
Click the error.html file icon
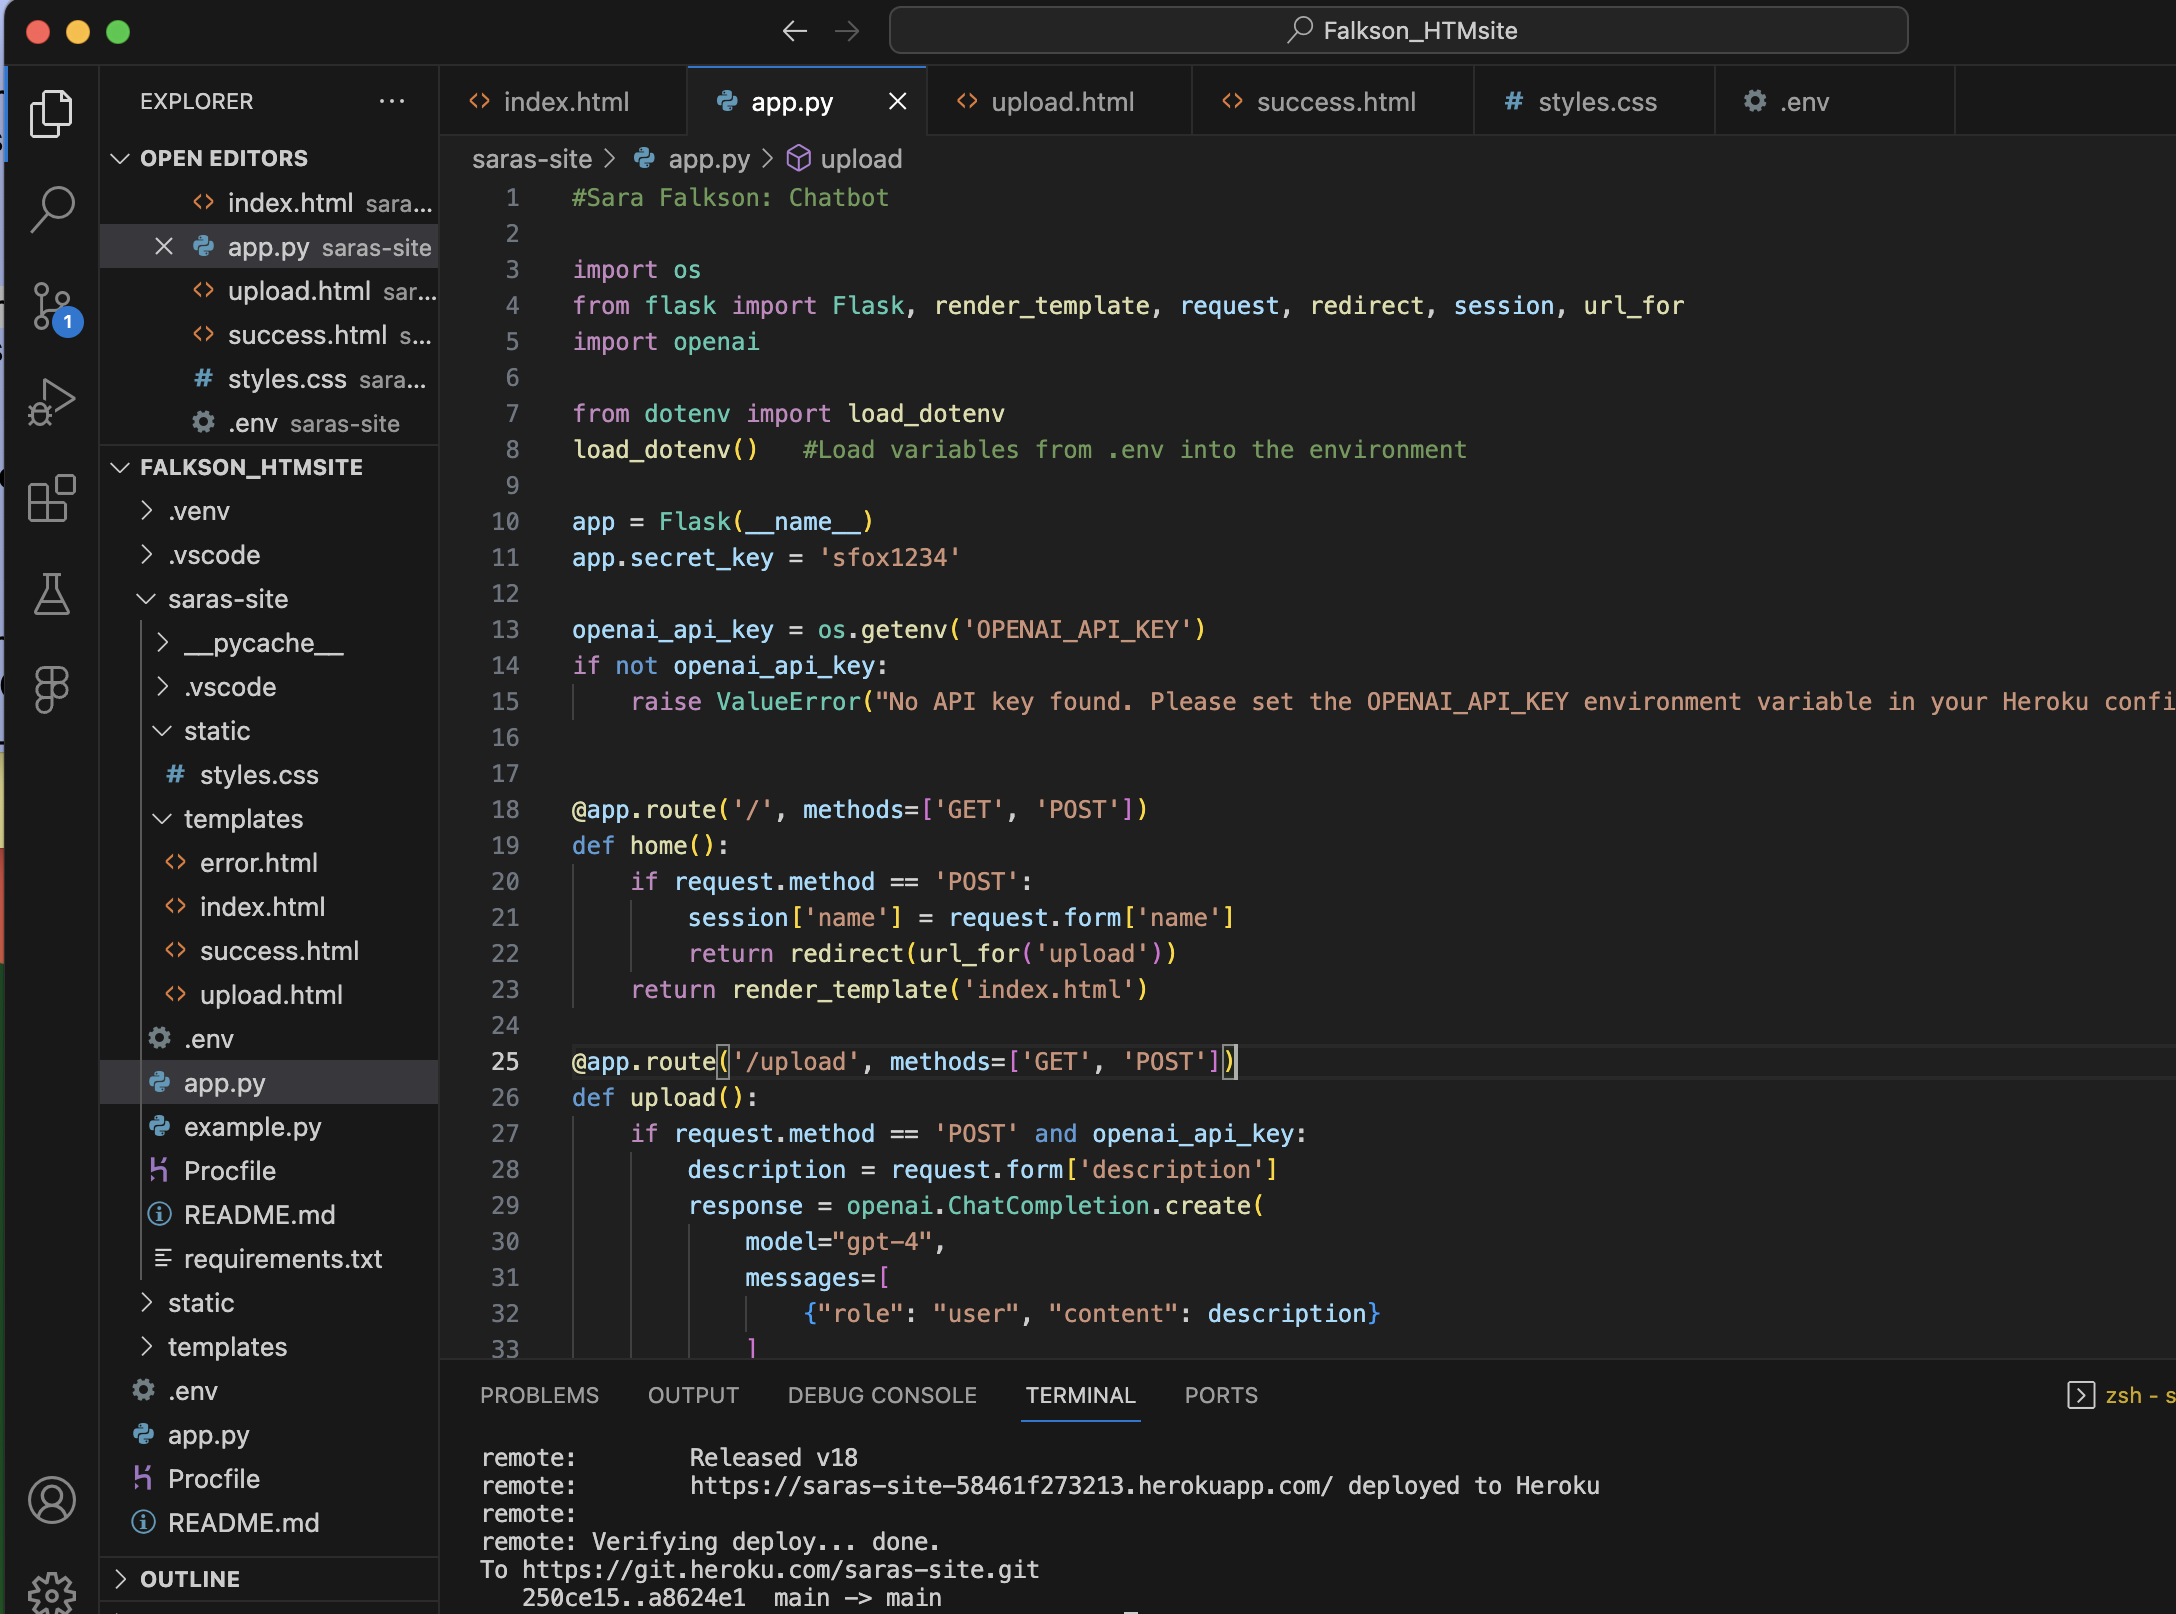175,862
